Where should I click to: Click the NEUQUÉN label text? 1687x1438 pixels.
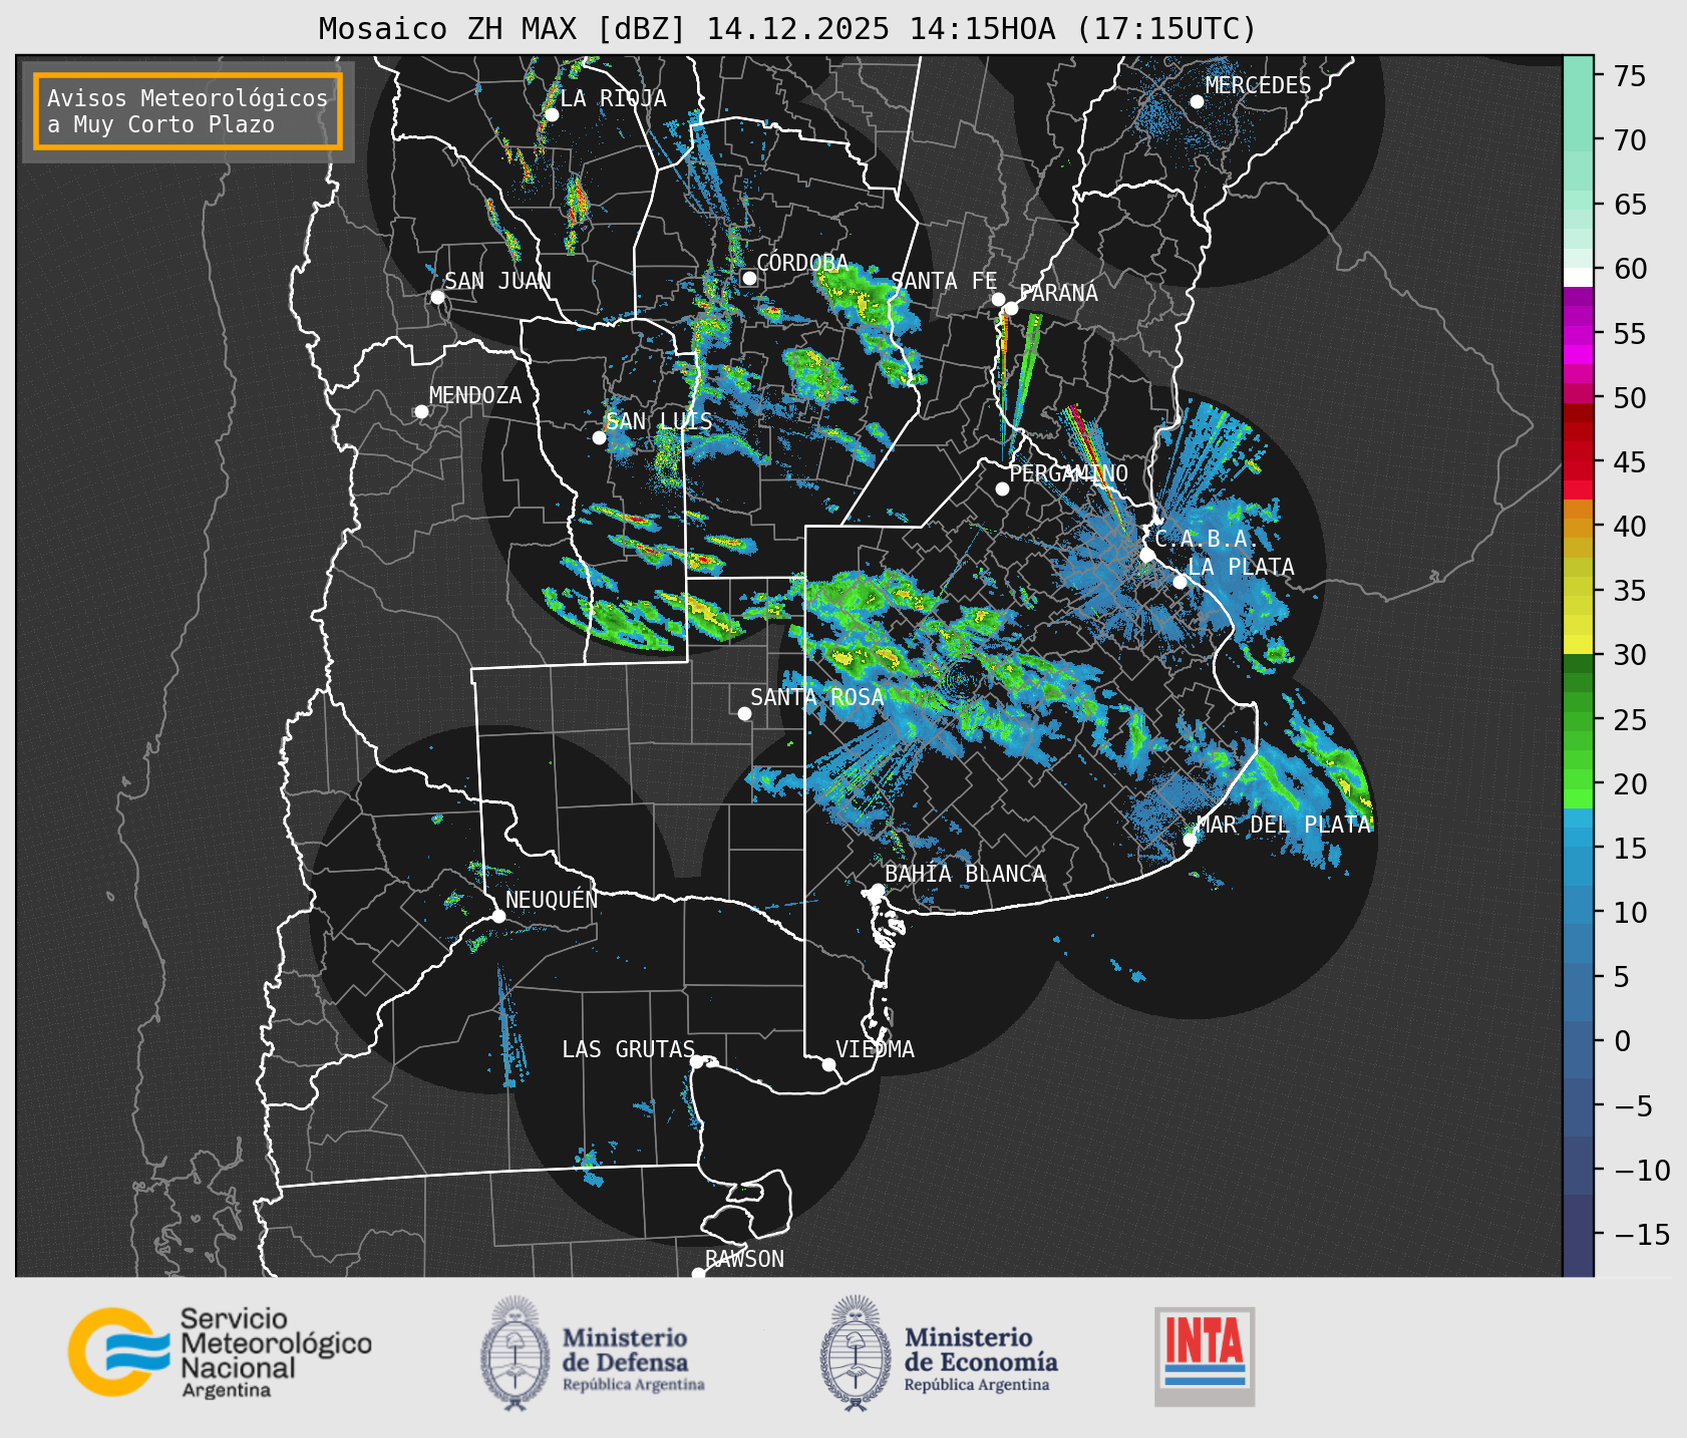pos(552,899)
